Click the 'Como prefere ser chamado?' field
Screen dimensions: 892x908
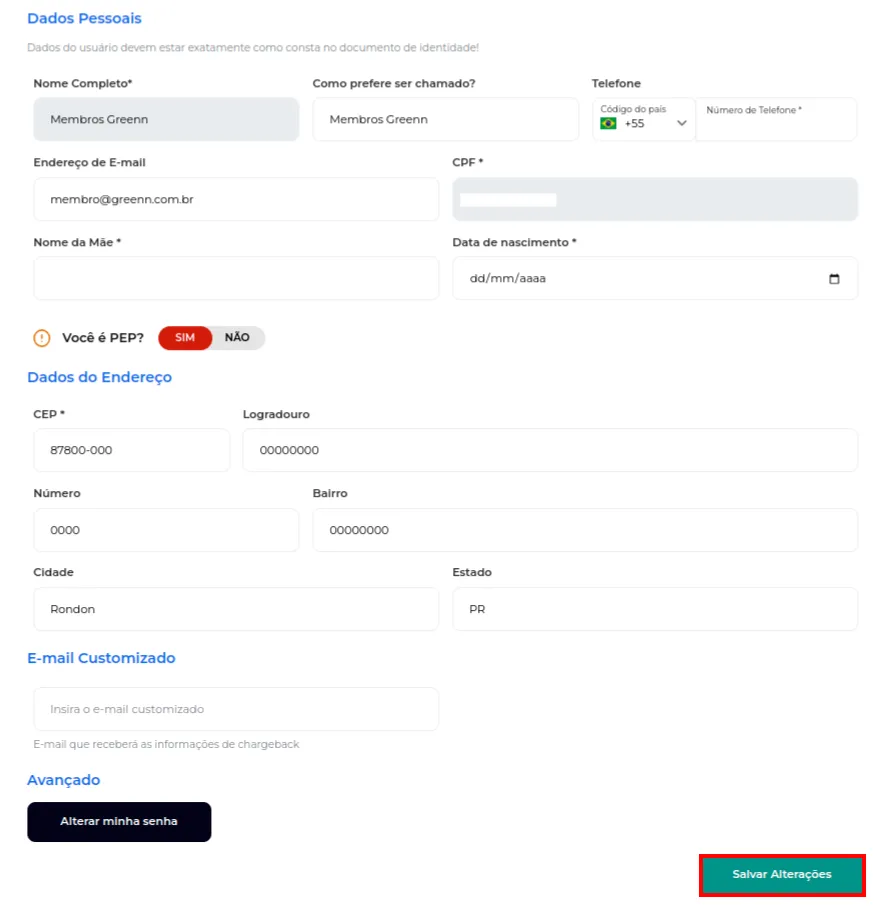coord(445,119)
